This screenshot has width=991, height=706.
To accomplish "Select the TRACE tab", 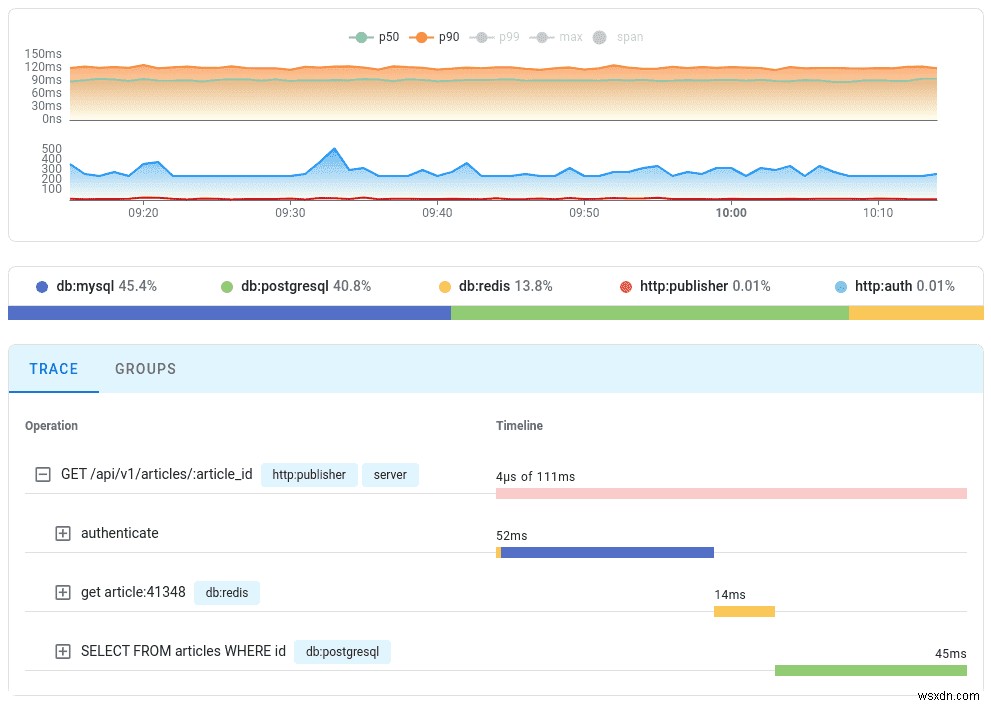I will 53,369.
